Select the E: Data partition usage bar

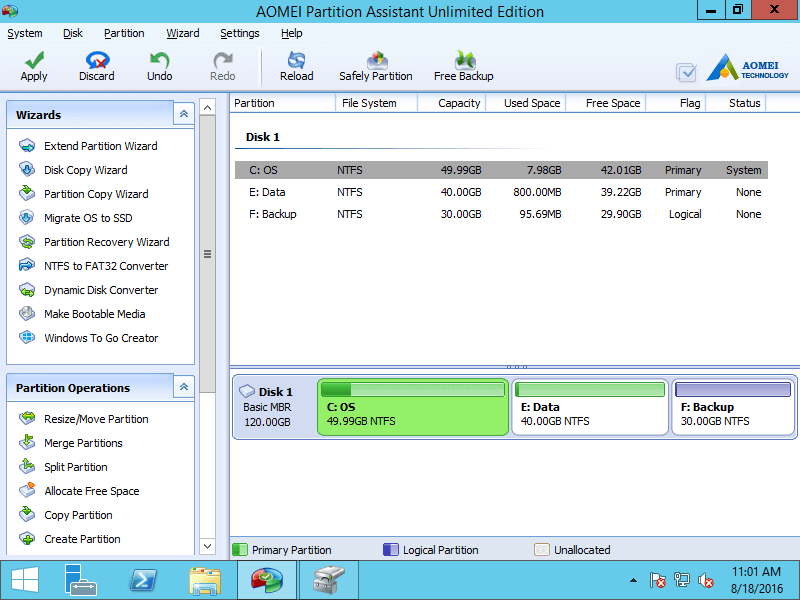590,389
